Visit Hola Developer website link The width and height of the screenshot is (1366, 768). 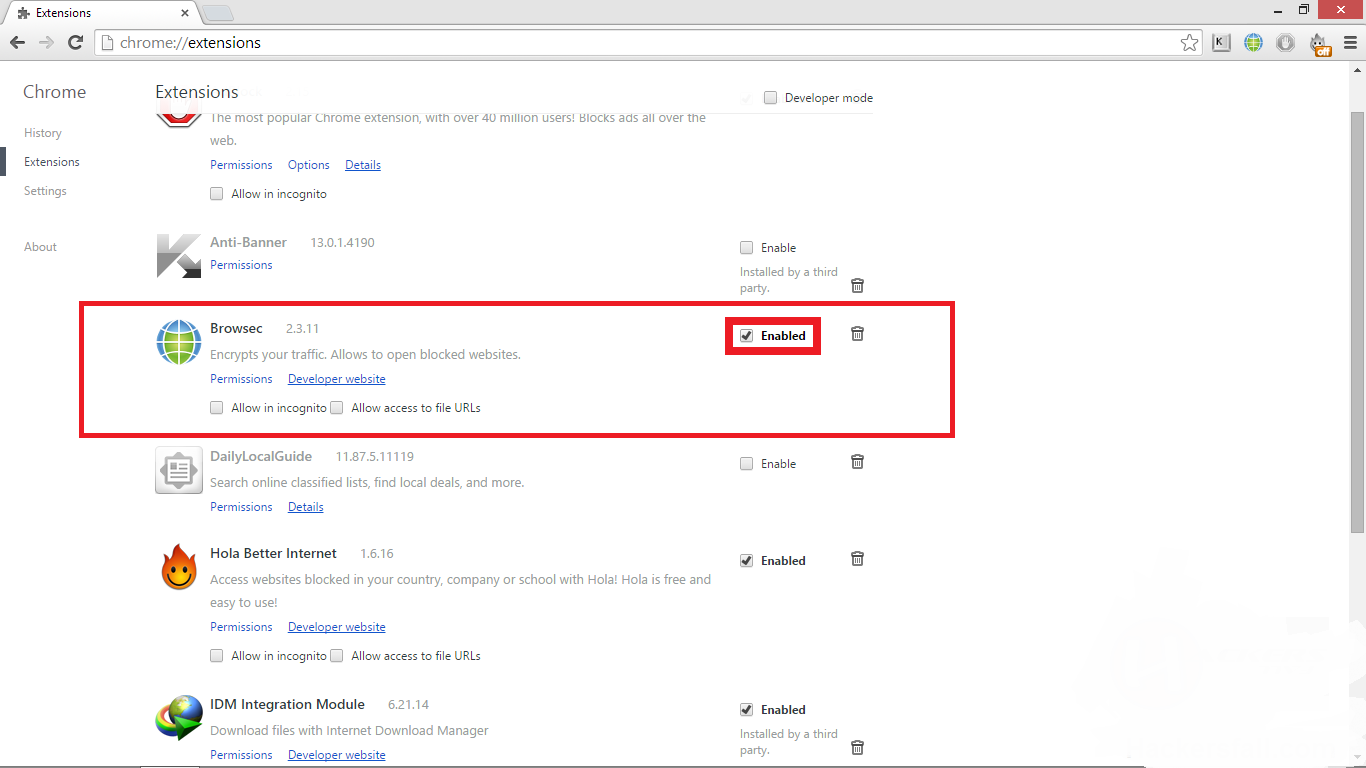[337, 627]
